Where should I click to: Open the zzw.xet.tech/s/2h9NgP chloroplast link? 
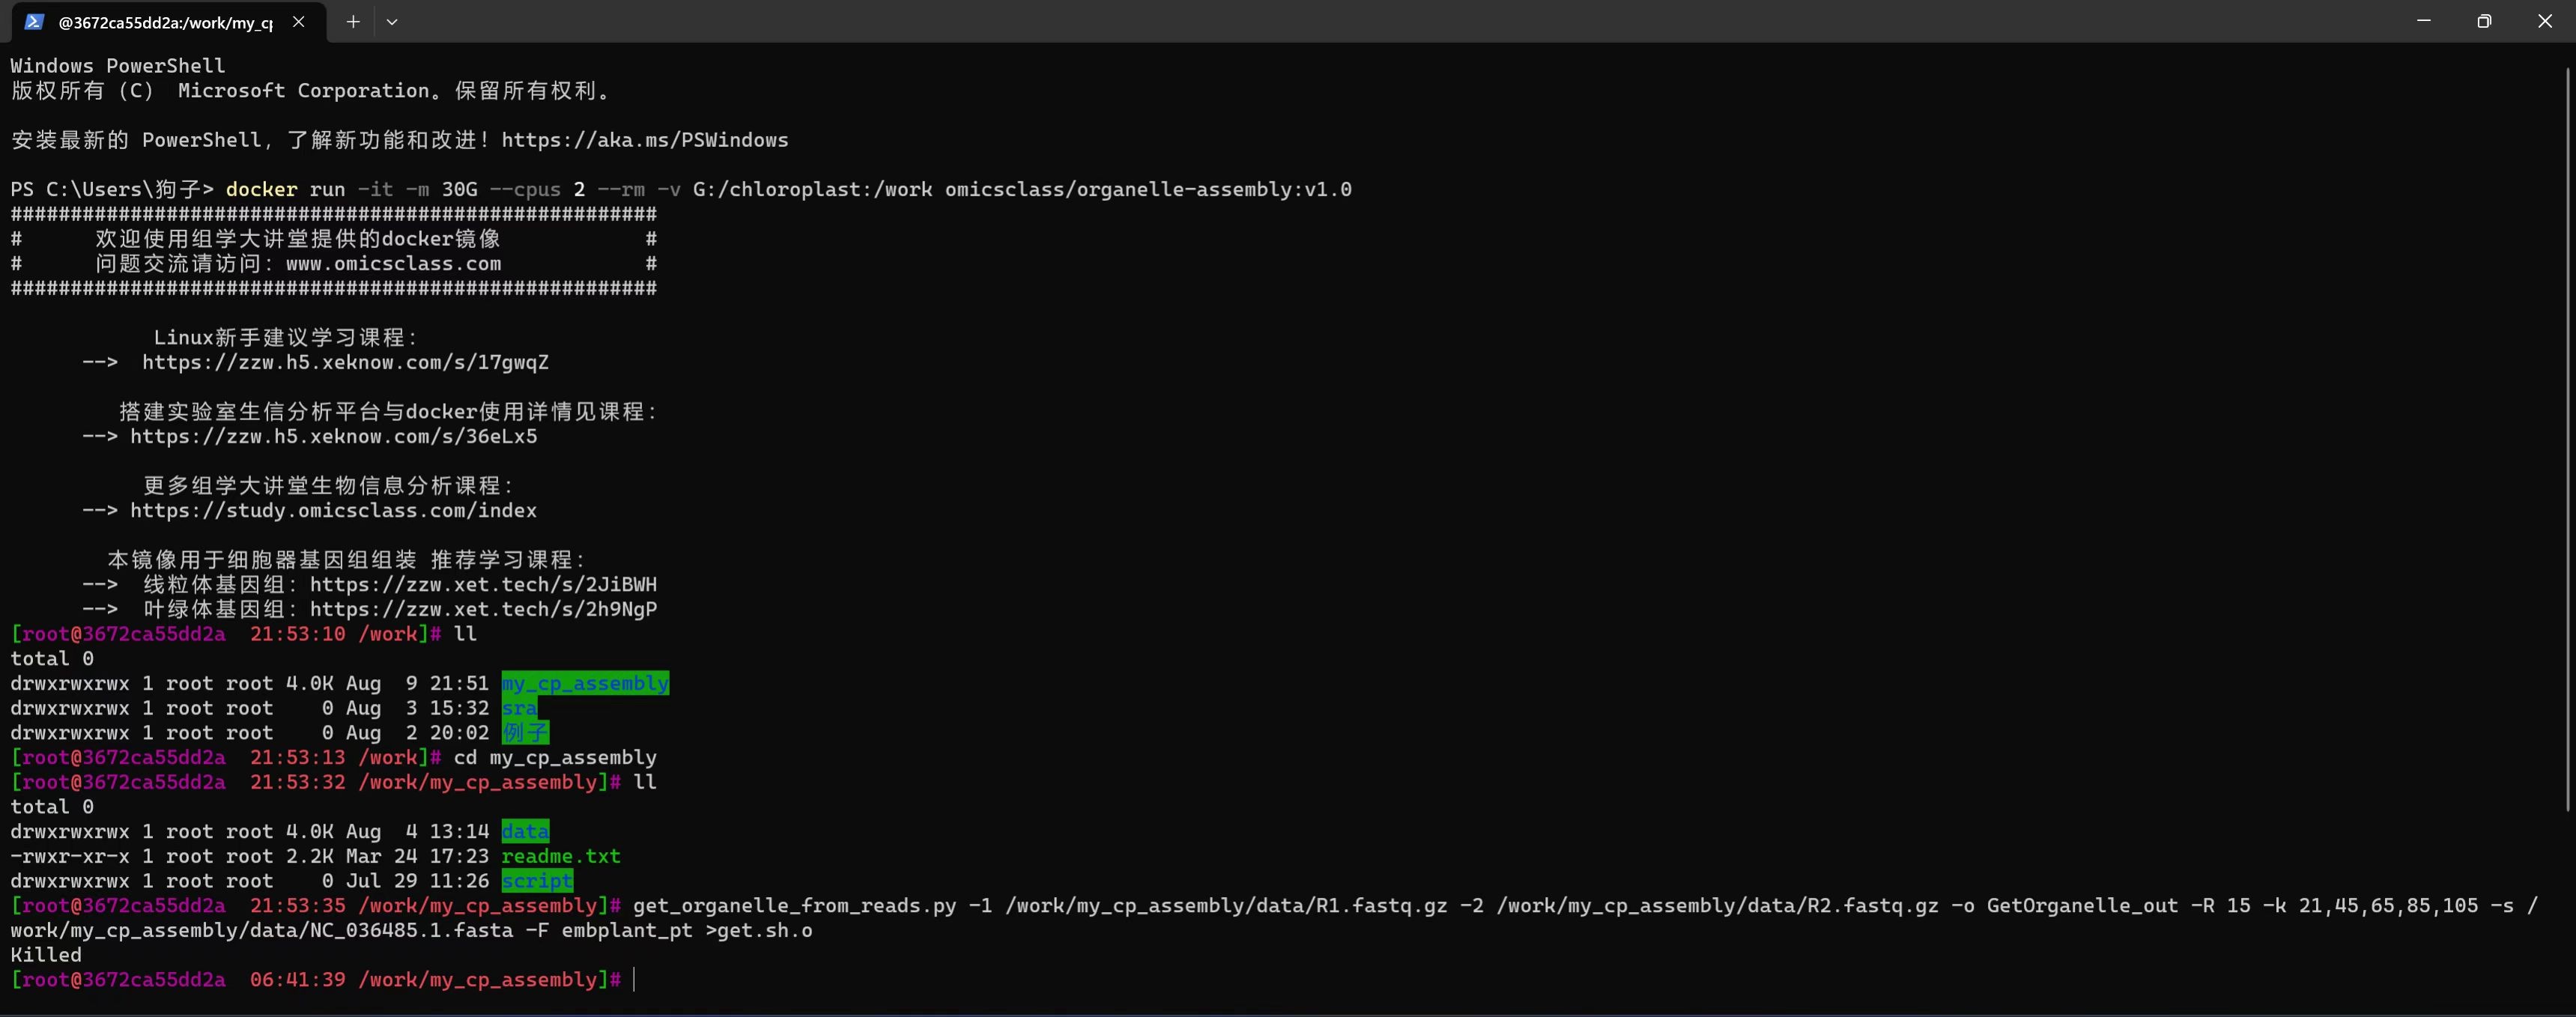click(x=483, y=609)
